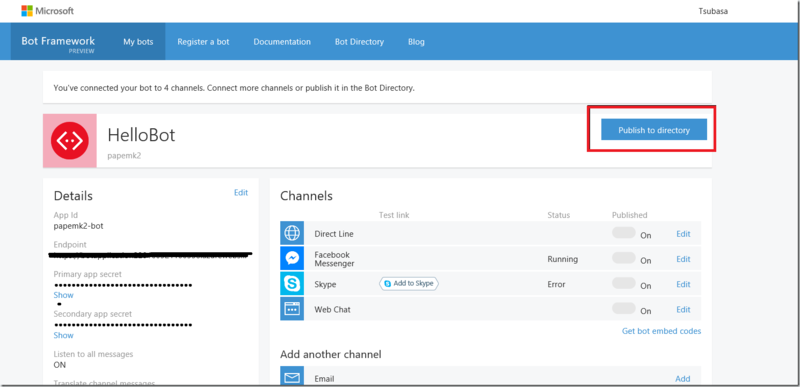Click the HelloBot title text
This screenshot has width=800, height=387.
click(141, 135)
